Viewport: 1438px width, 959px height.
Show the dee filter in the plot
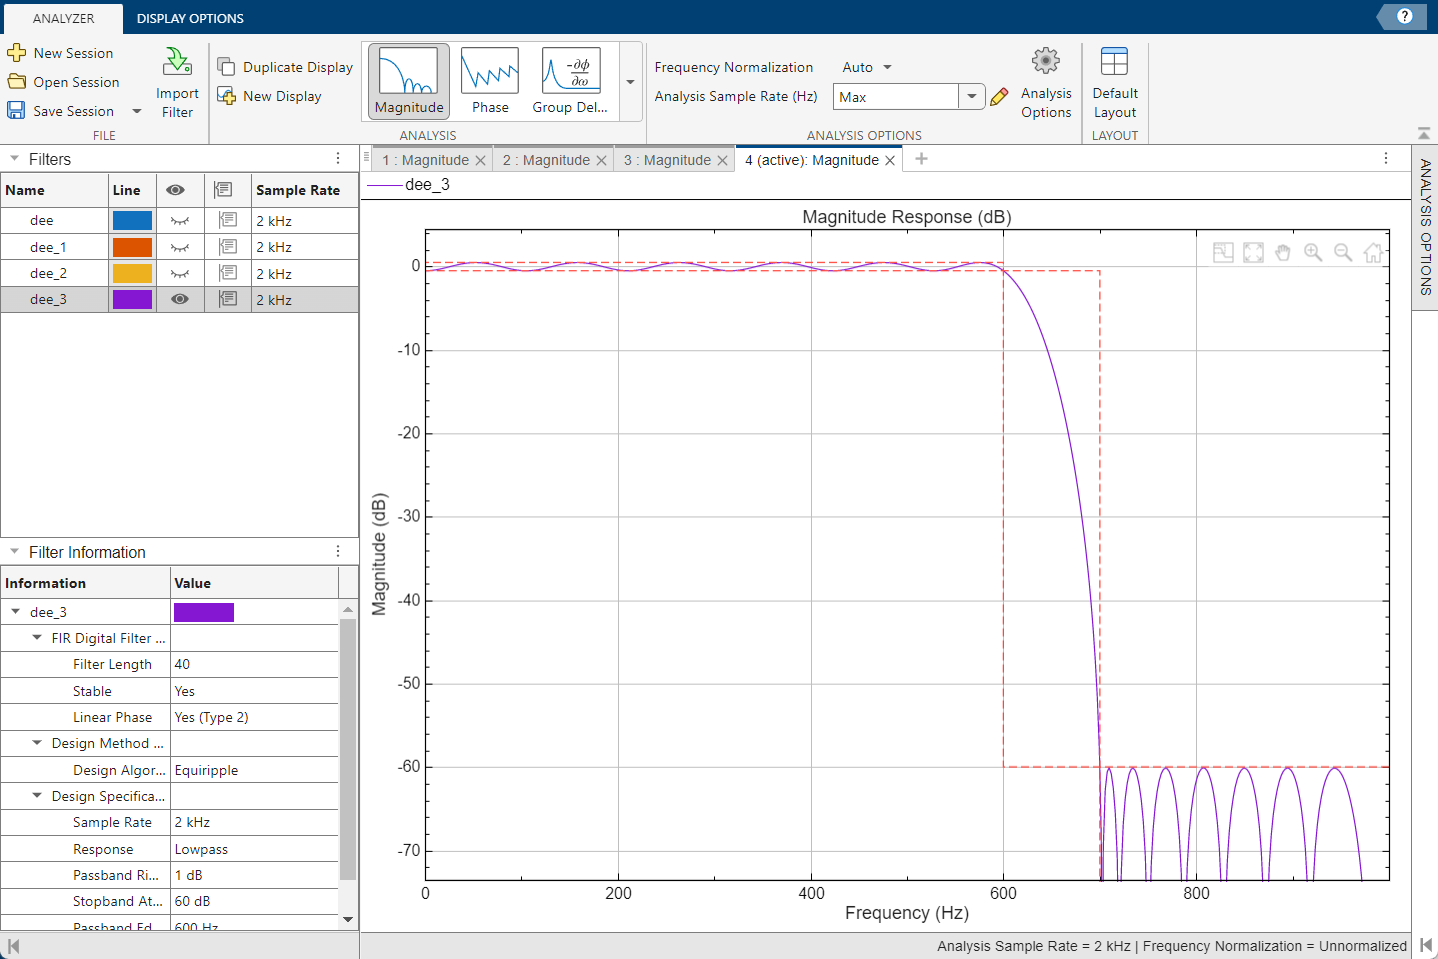pos(178,220)
